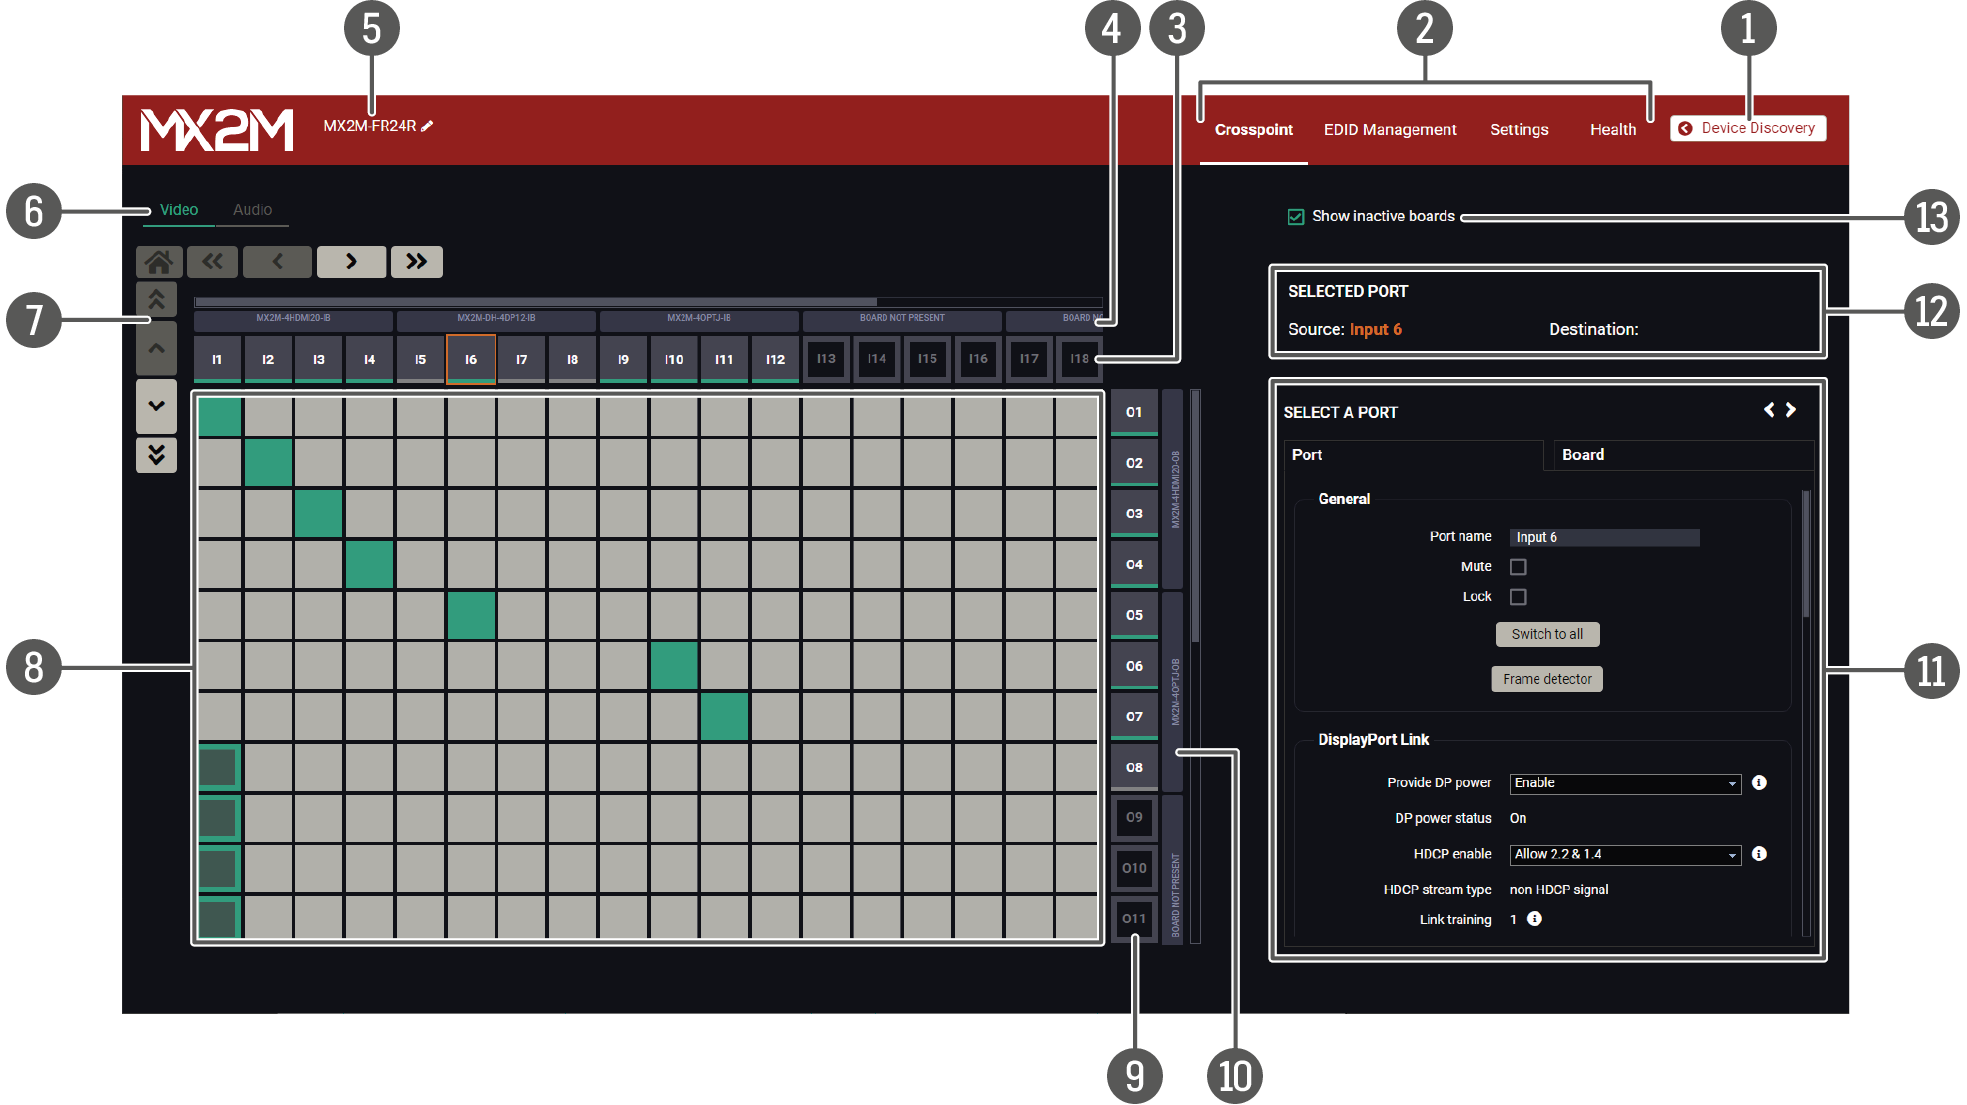This screenshot has height=1105, width=1967.
Task: Open HDCP enable dropdown
Action: pos(1625,854)
